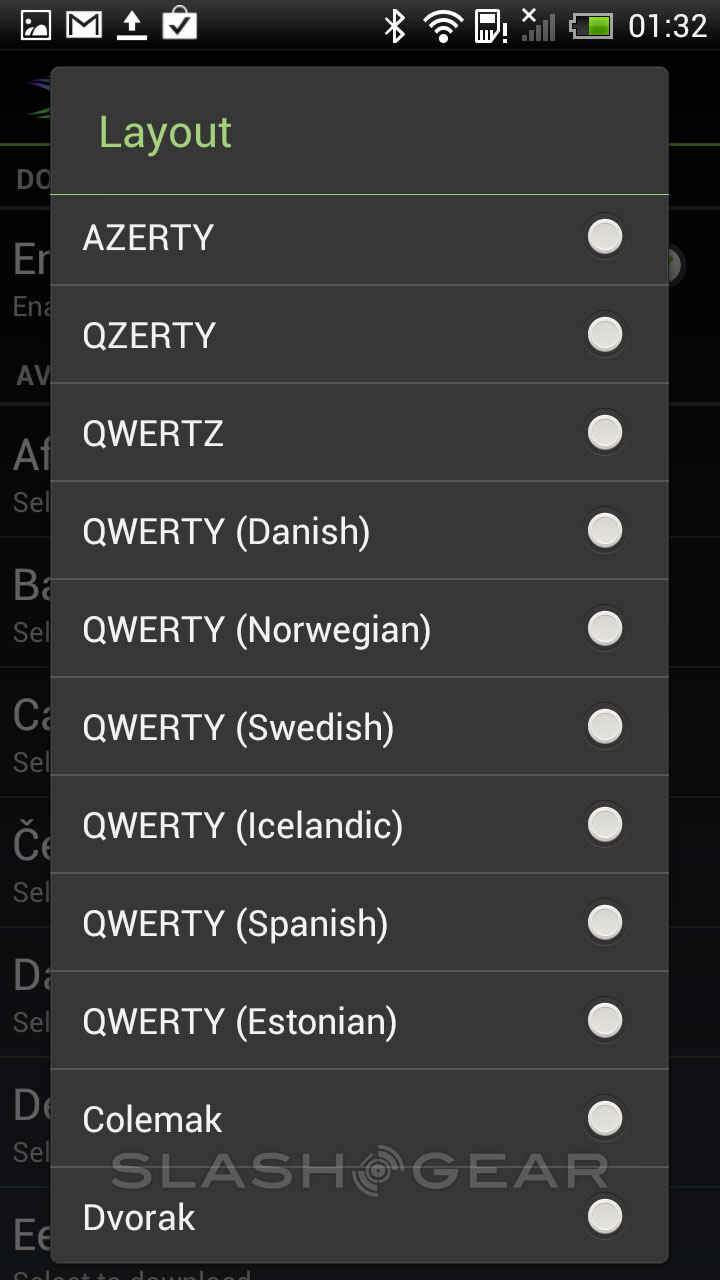
Task: Pick QWERTY (Norwegian) layout option
Action: 257,629
